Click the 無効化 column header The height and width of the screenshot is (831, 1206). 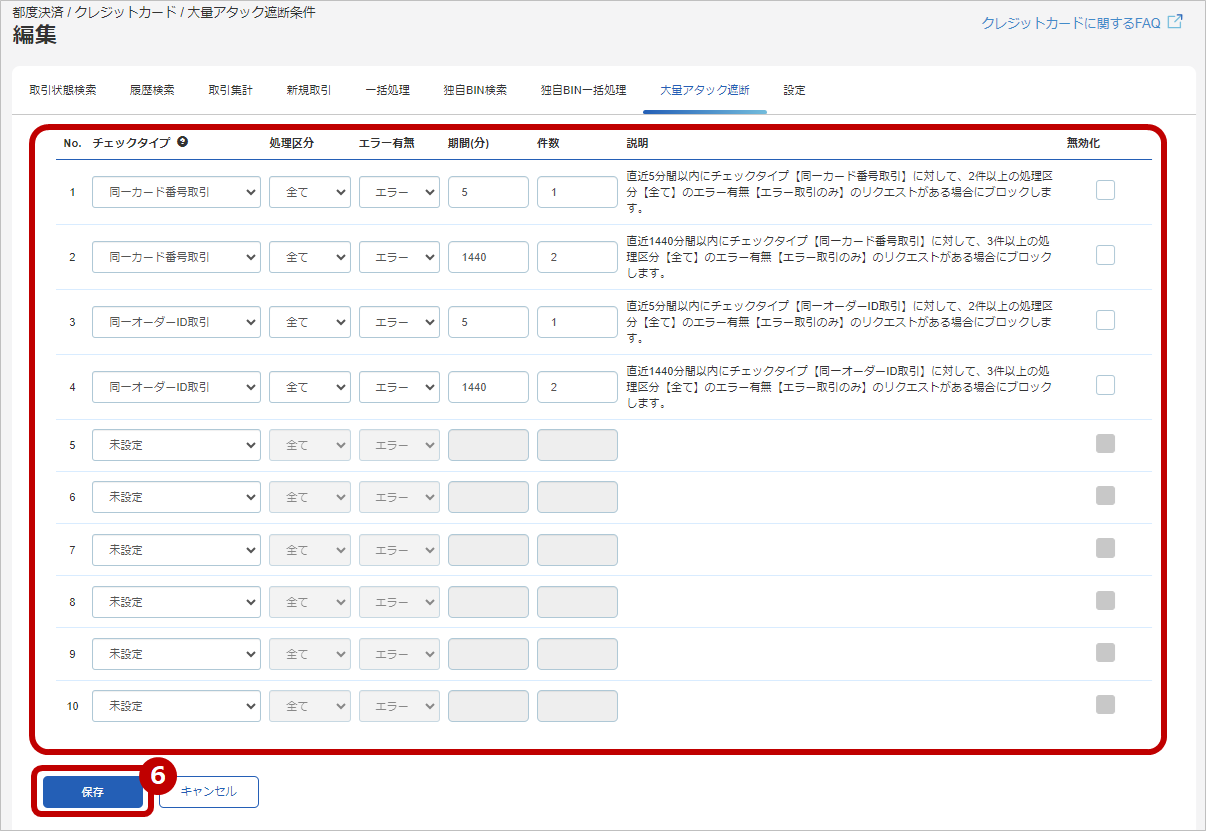pos(1083,143)
